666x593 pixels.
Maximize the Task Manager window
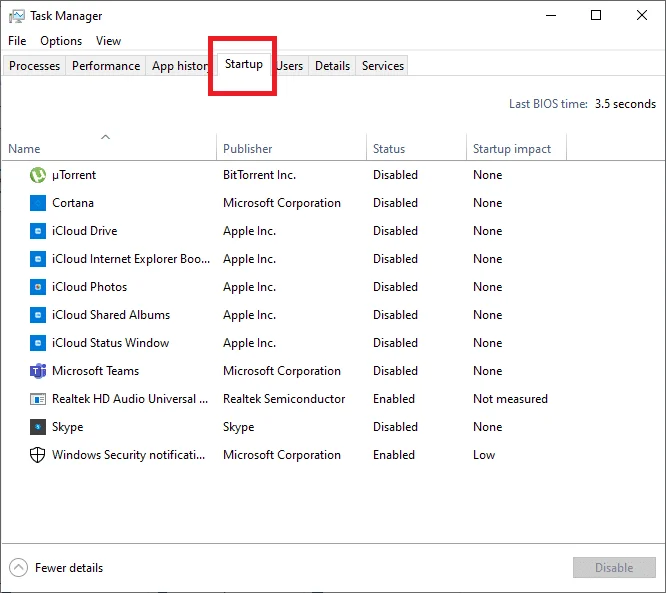pyautogui.click(x=596, y=16)
